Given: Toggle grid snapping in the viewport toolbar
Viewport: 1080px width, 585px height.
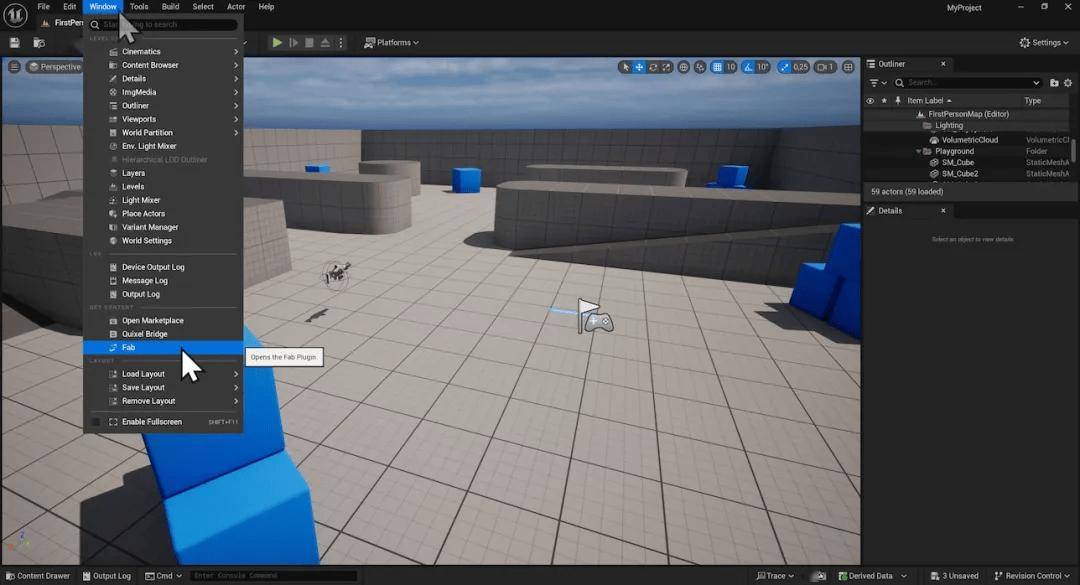Looking at the screenshot, I should pyautogui.click(x=718, y=67).
